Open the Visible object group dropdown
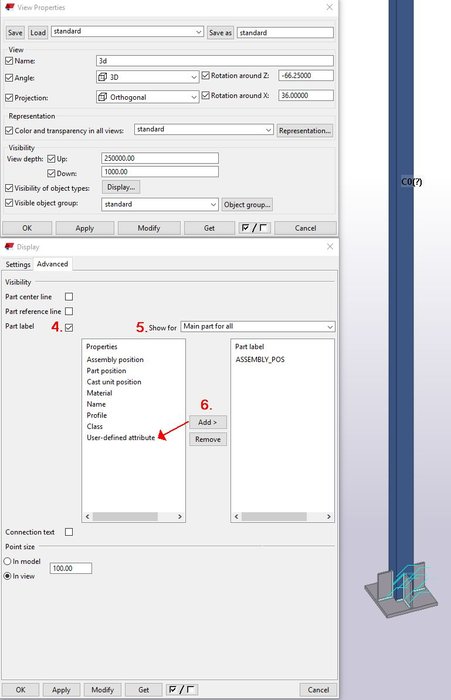This screenshot has height=700, width=451. point(159,204)
